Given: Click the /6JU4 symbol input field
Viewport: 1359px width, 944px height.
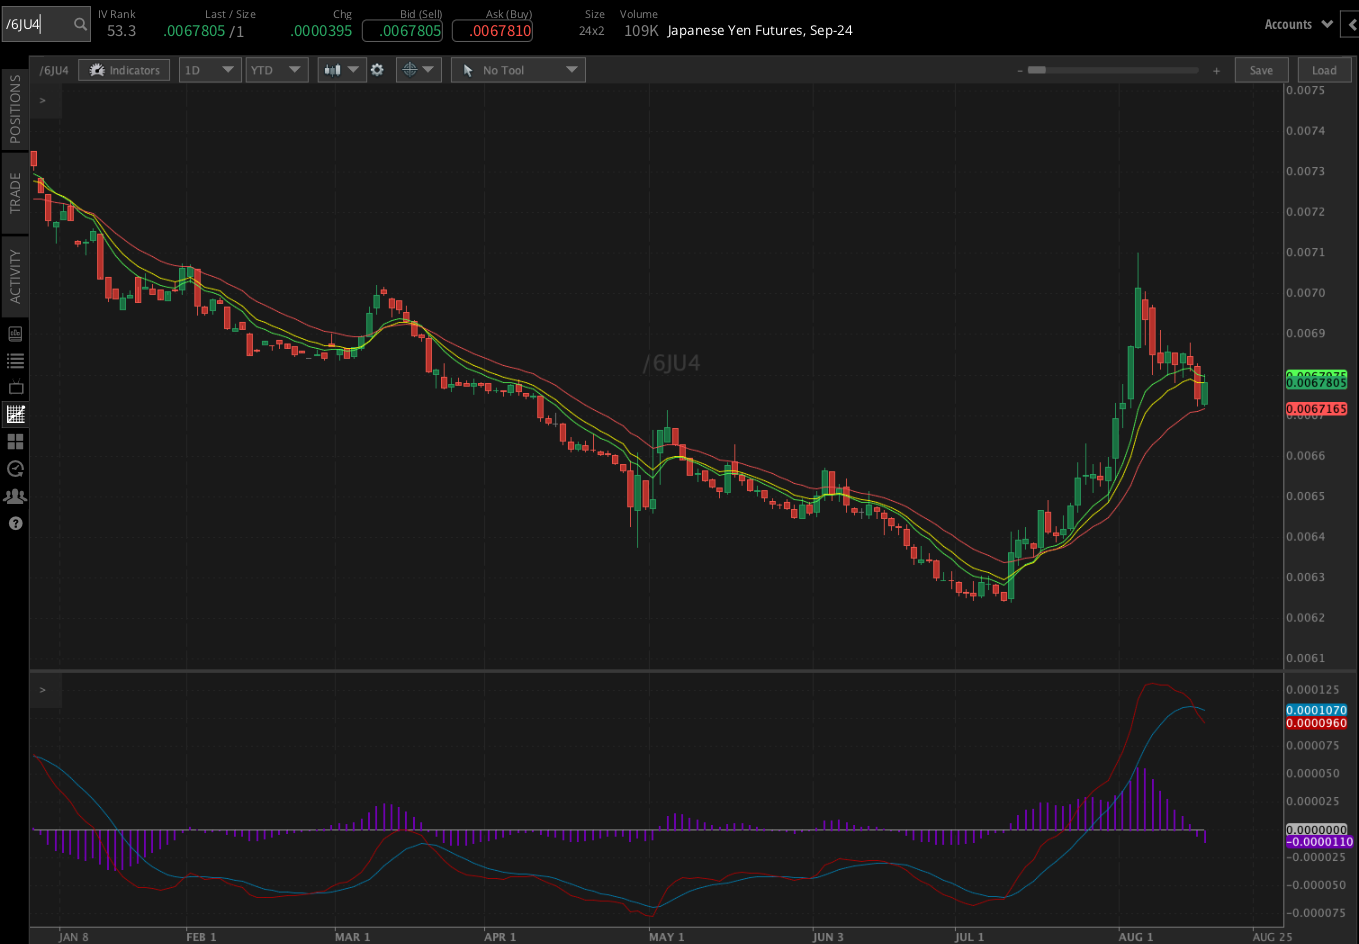Looking at the screenshot, I should pyautogui.click(x=40, y=22).
